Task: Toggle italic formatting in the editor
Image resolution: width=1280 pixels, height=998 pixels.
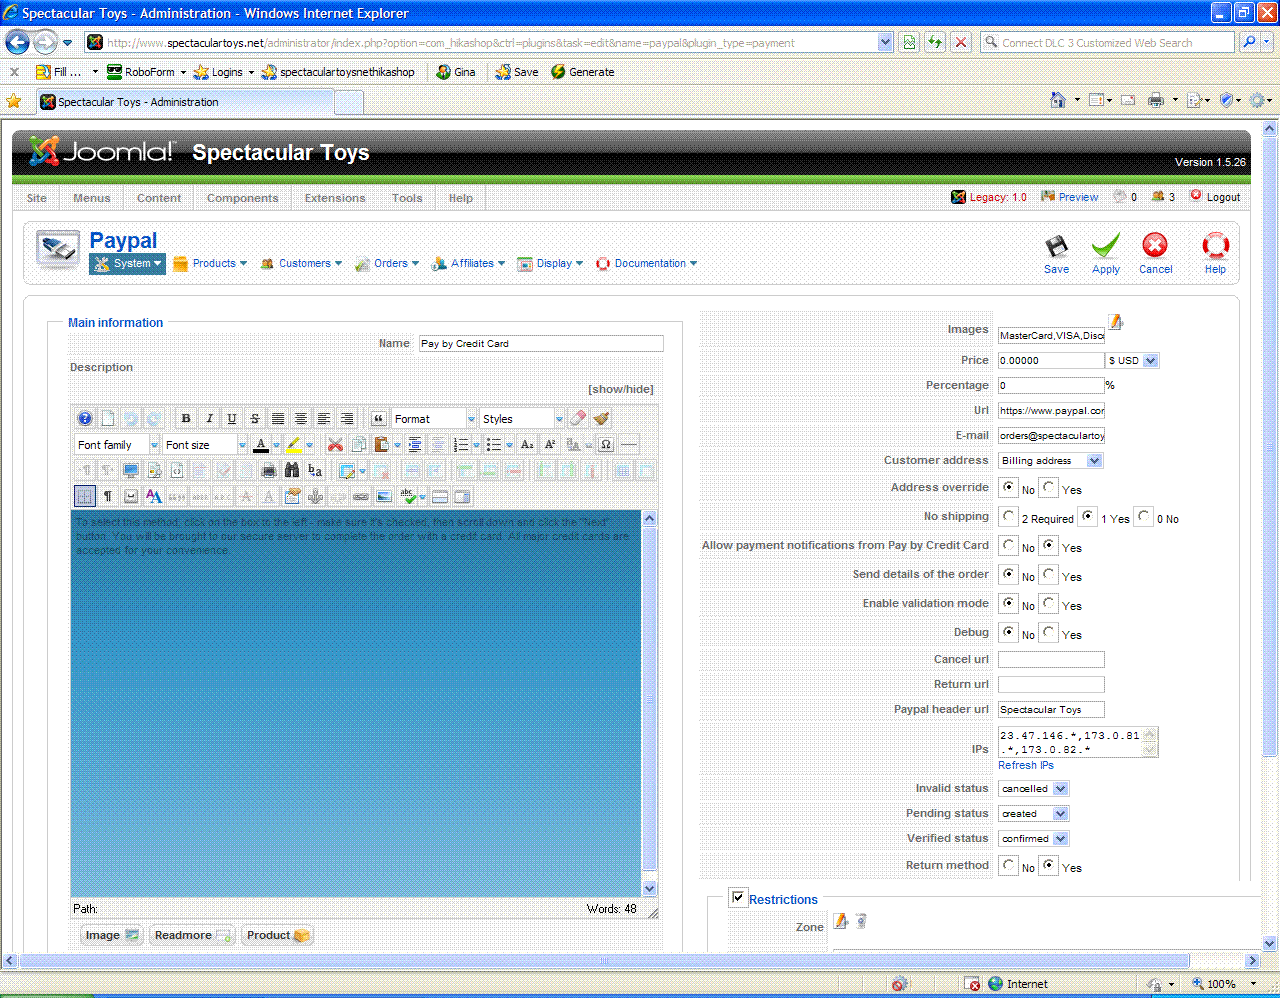Action: (209, 419)
